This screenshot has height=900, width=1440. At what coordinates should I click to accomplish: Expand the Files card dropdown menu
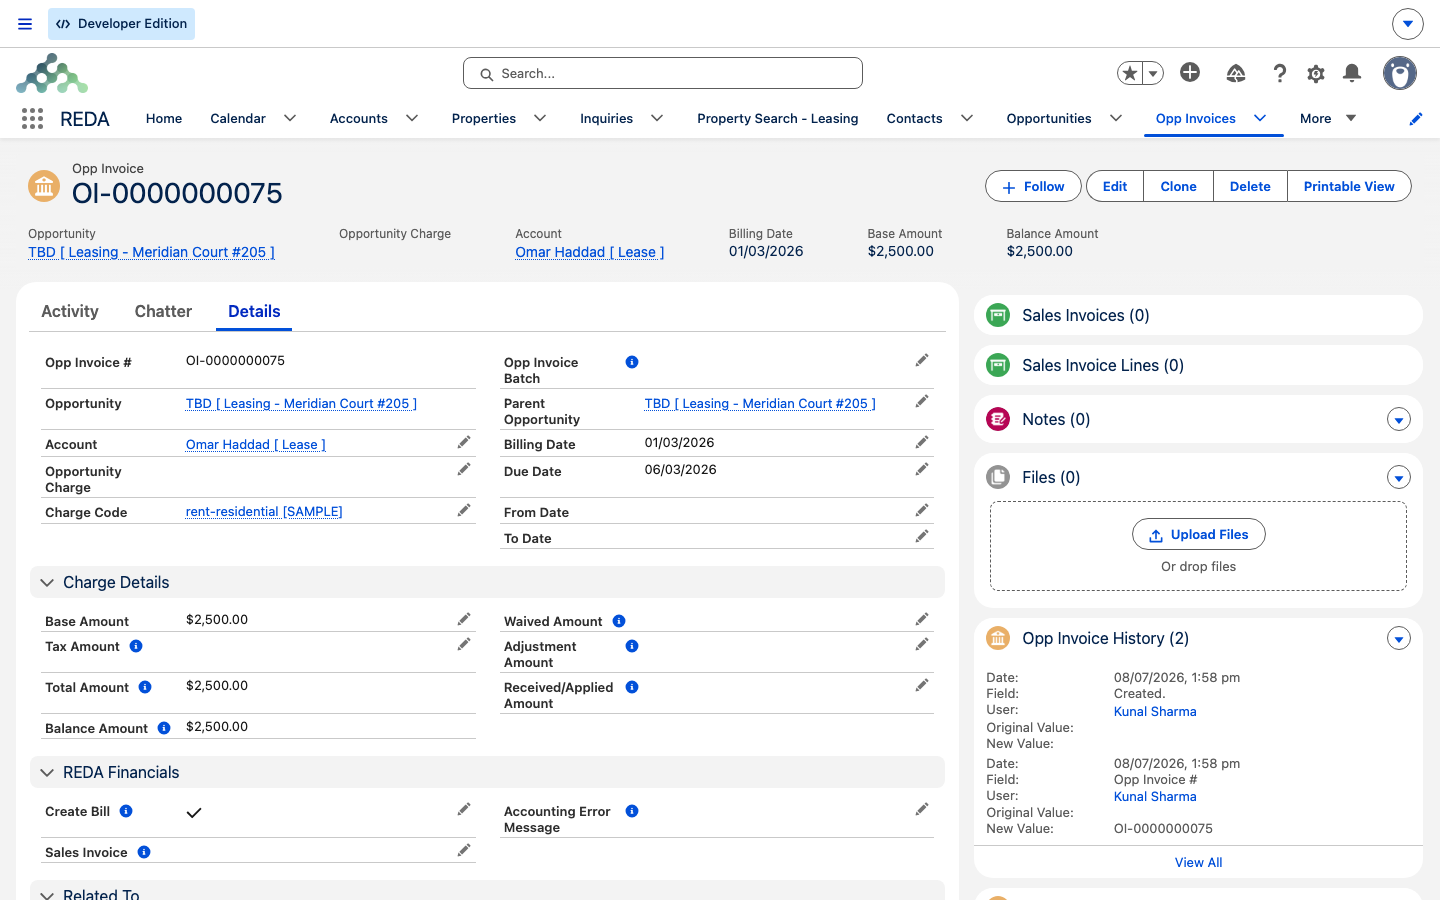click(1399, 478)
